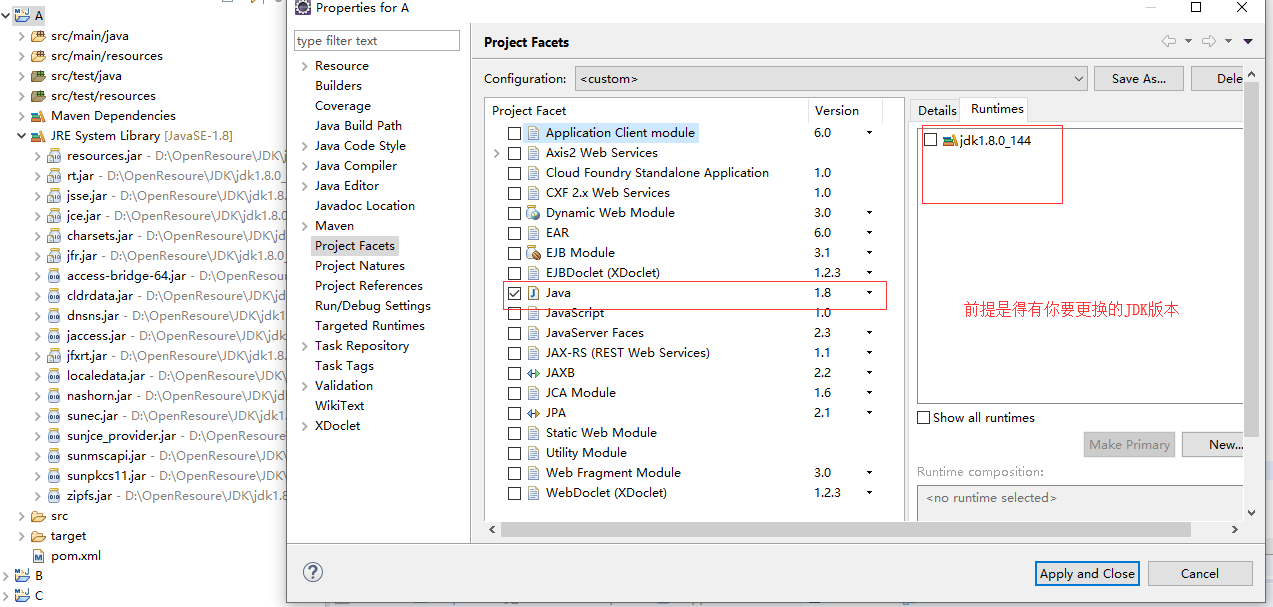
Task: Click the src/main/java package folder icon
Action: click(38, 36)
